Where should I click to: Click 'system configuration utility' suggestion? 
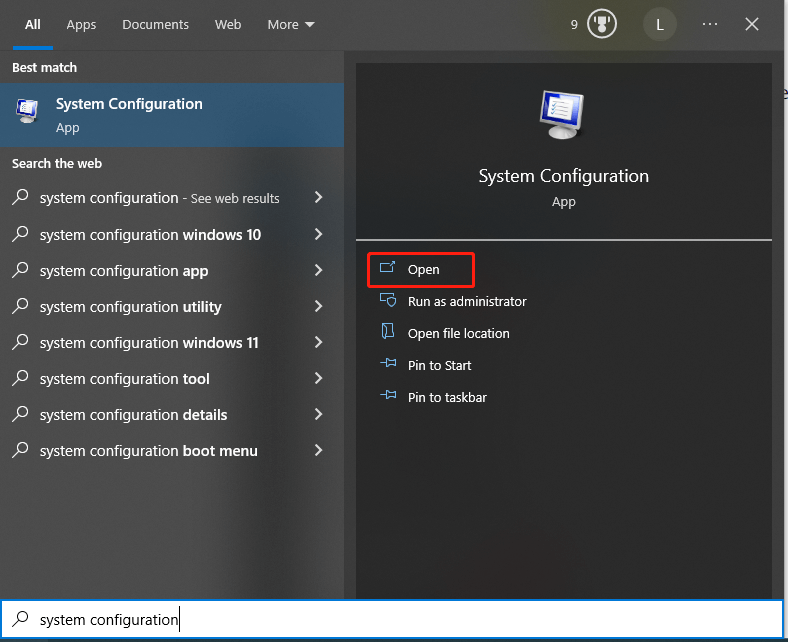click(x=131, y=307)
